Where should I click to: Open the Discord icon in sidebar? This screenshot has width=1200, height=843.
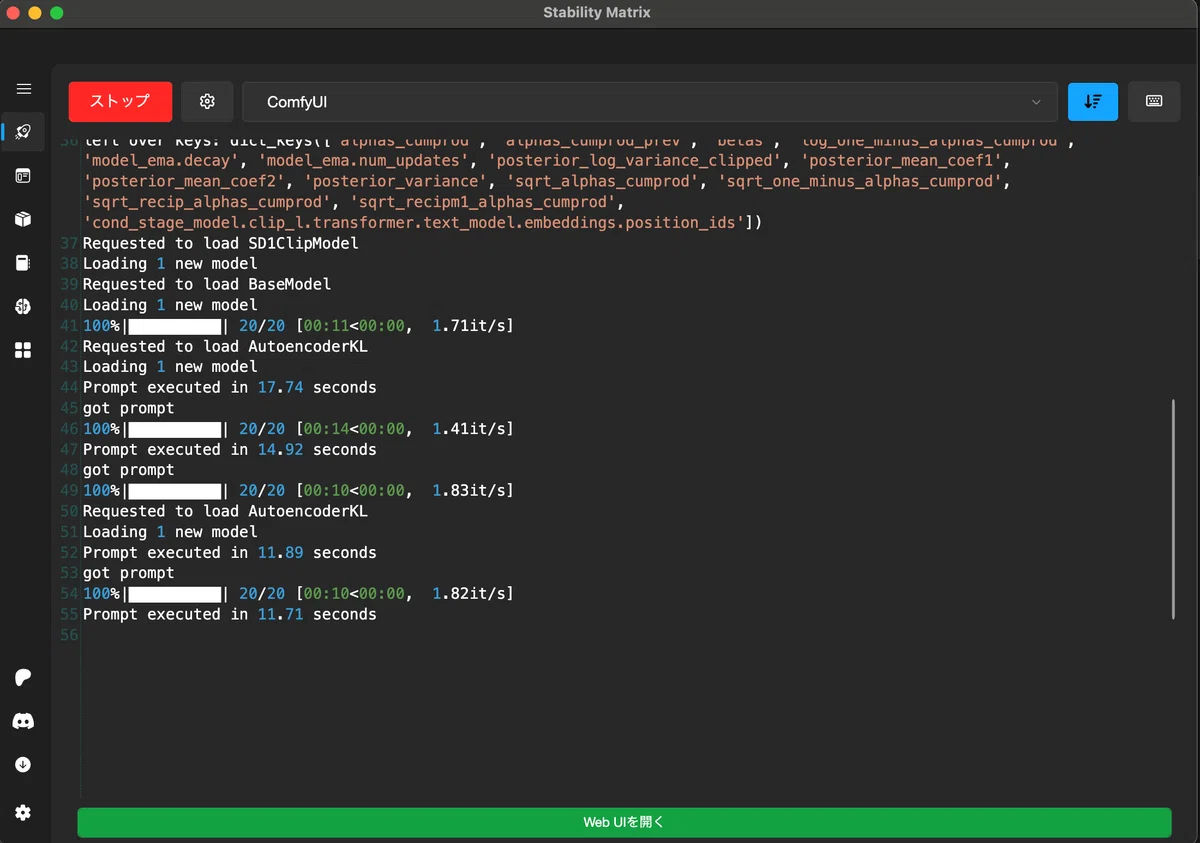tap(23, 721)
